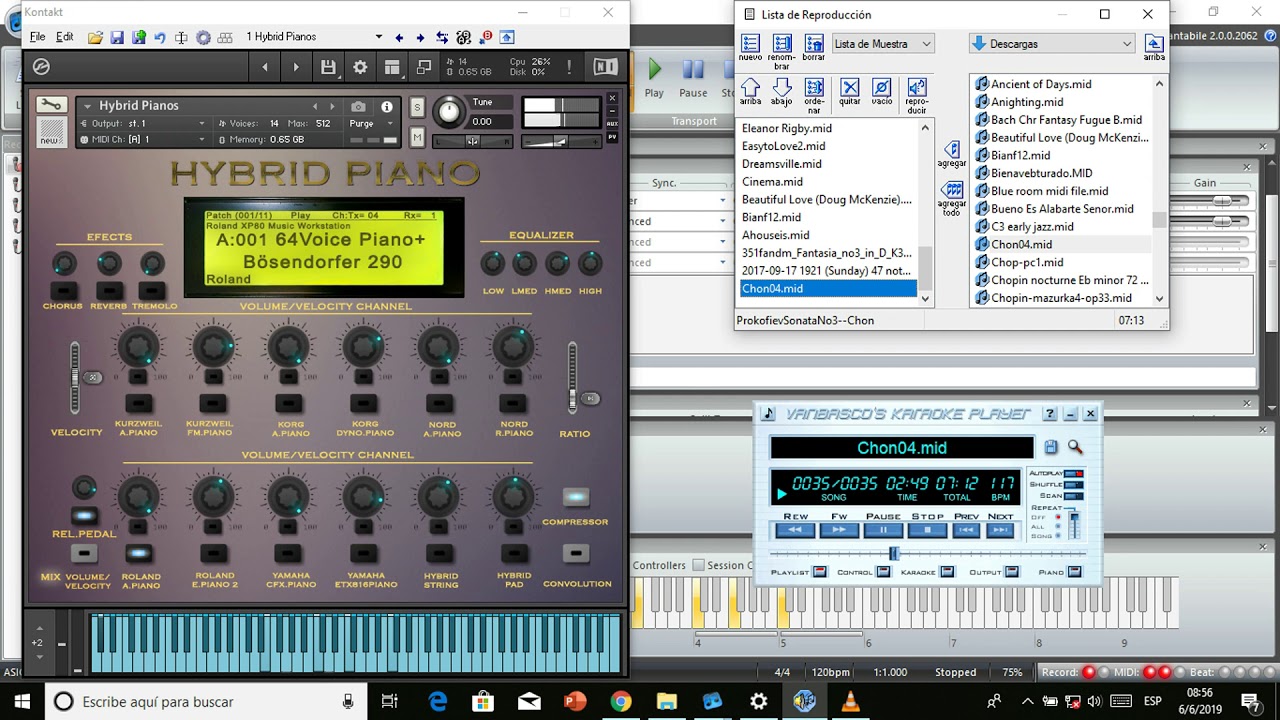Open 'Descargas' folder dropdown
The image size is (1280, 720).
pyautogui.click(x=1052, y=44)
